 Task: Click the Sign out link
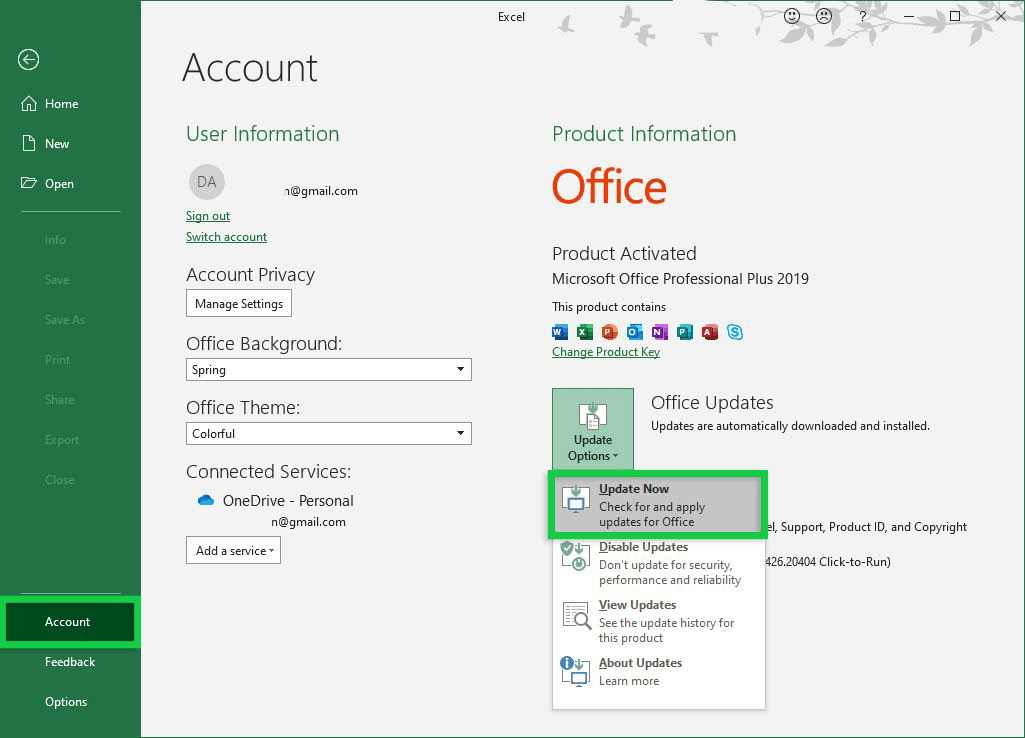tap(207, 215)
